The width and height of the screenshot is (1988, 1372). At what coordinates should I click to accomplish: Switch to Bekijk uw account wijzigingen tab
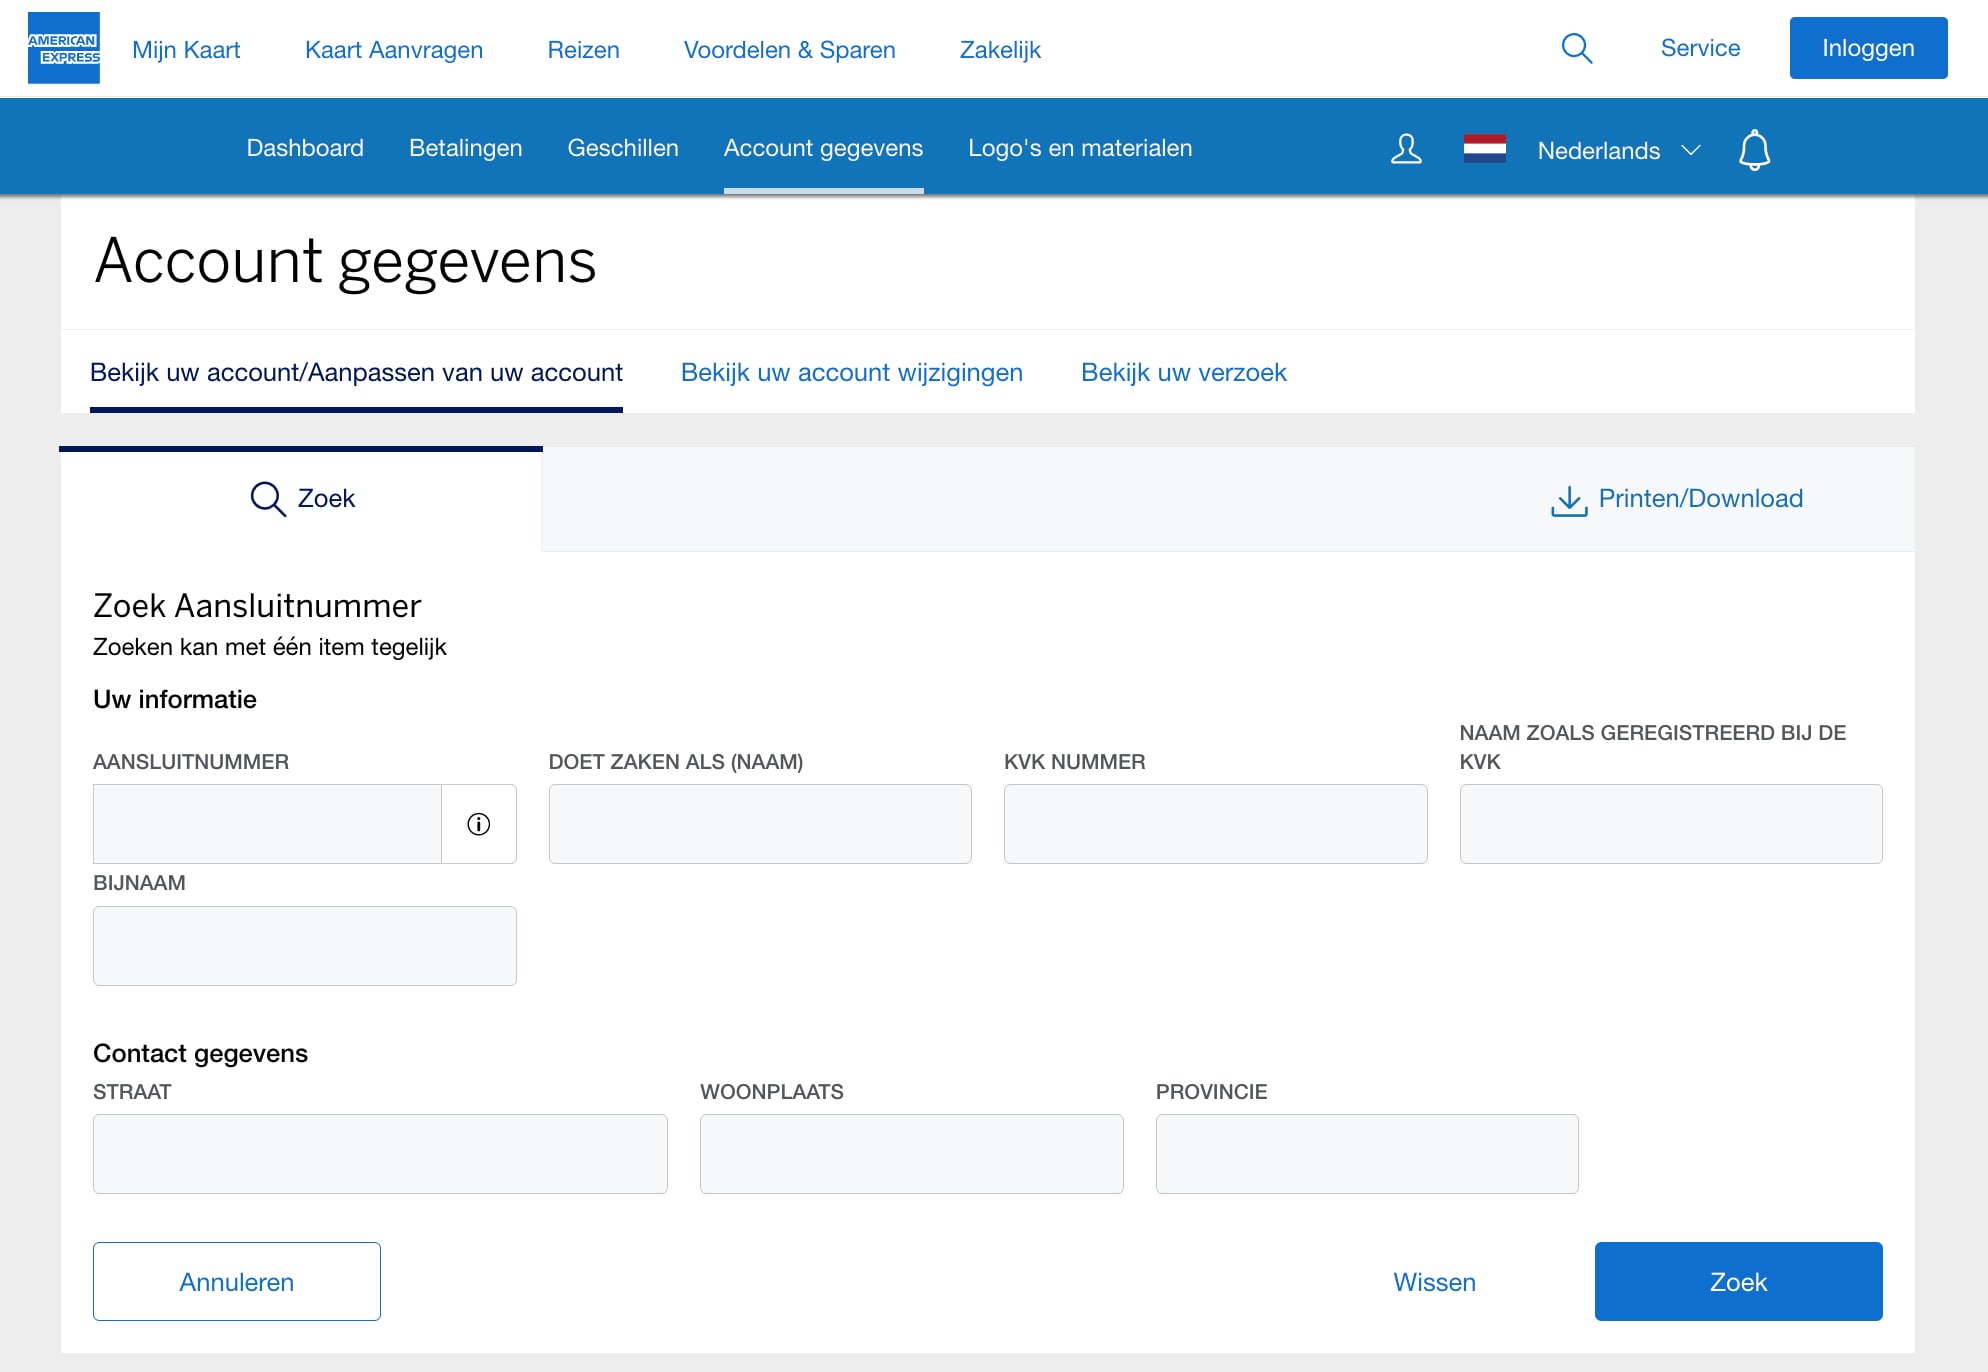point(851,372)
